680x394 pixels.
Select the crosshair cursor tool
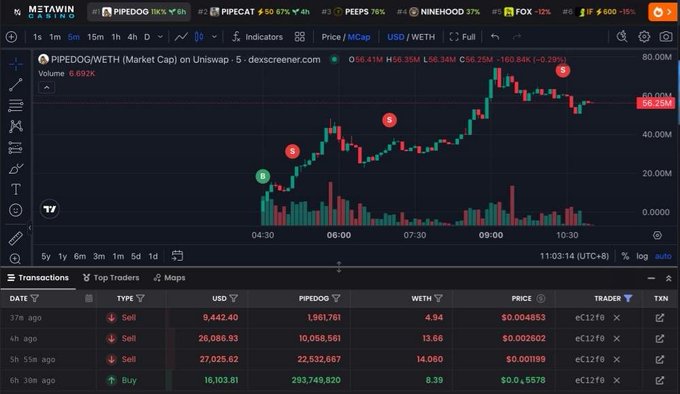point(16,64)
